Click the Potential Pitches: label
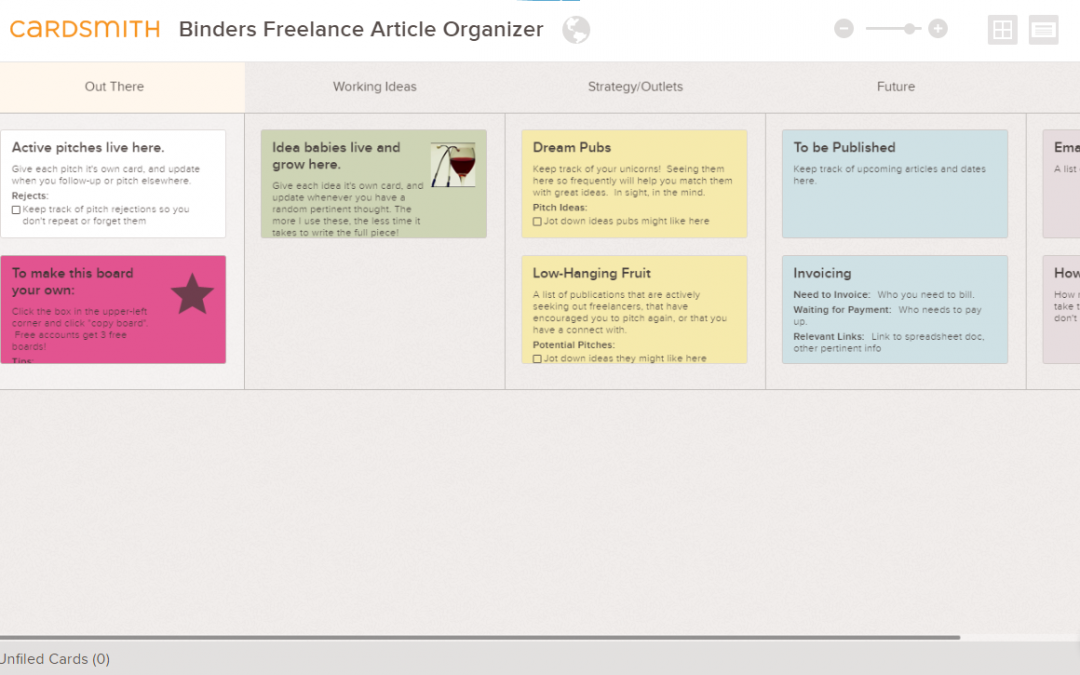Image resolution: width=1080 pixels, height=675 pixels. 574,345
